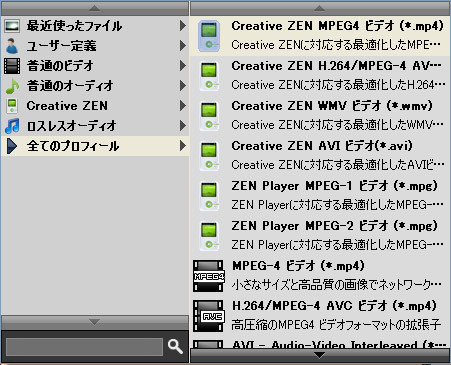
Task: Expand the ユーザー定義 submenu arrow
Action: point(183,46)
